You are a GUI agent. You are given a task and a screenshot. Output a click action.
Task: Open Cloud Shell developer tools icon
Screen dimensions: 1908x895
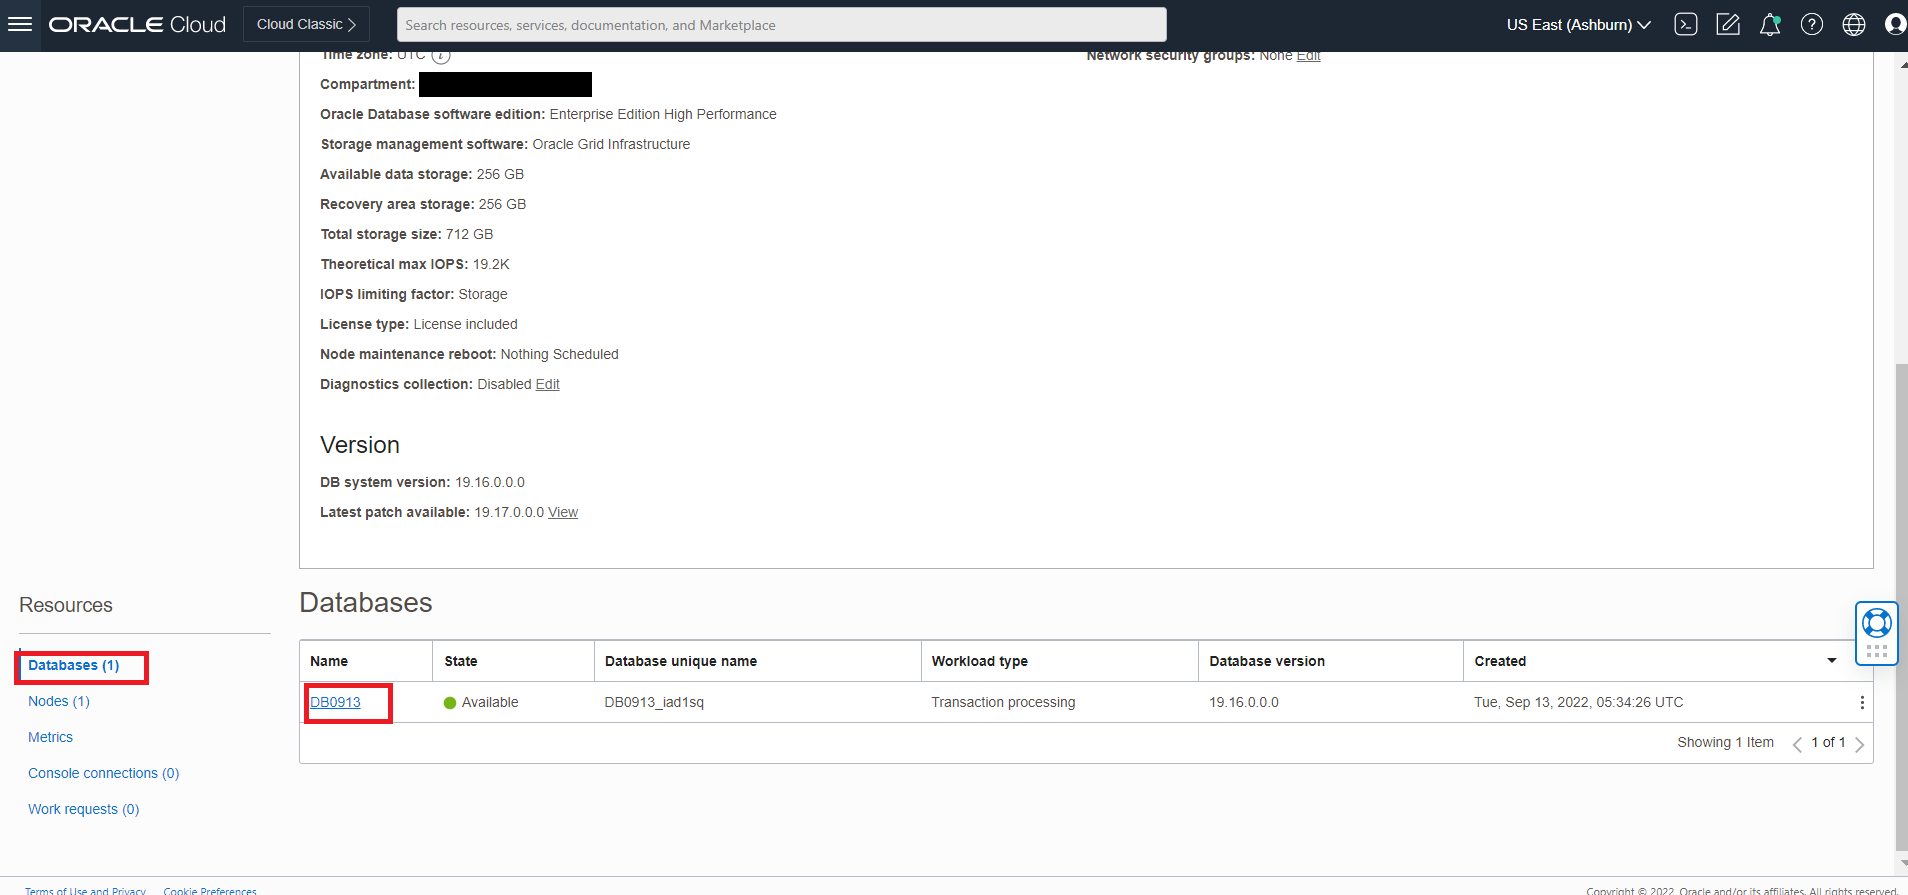coord(1686,24)
